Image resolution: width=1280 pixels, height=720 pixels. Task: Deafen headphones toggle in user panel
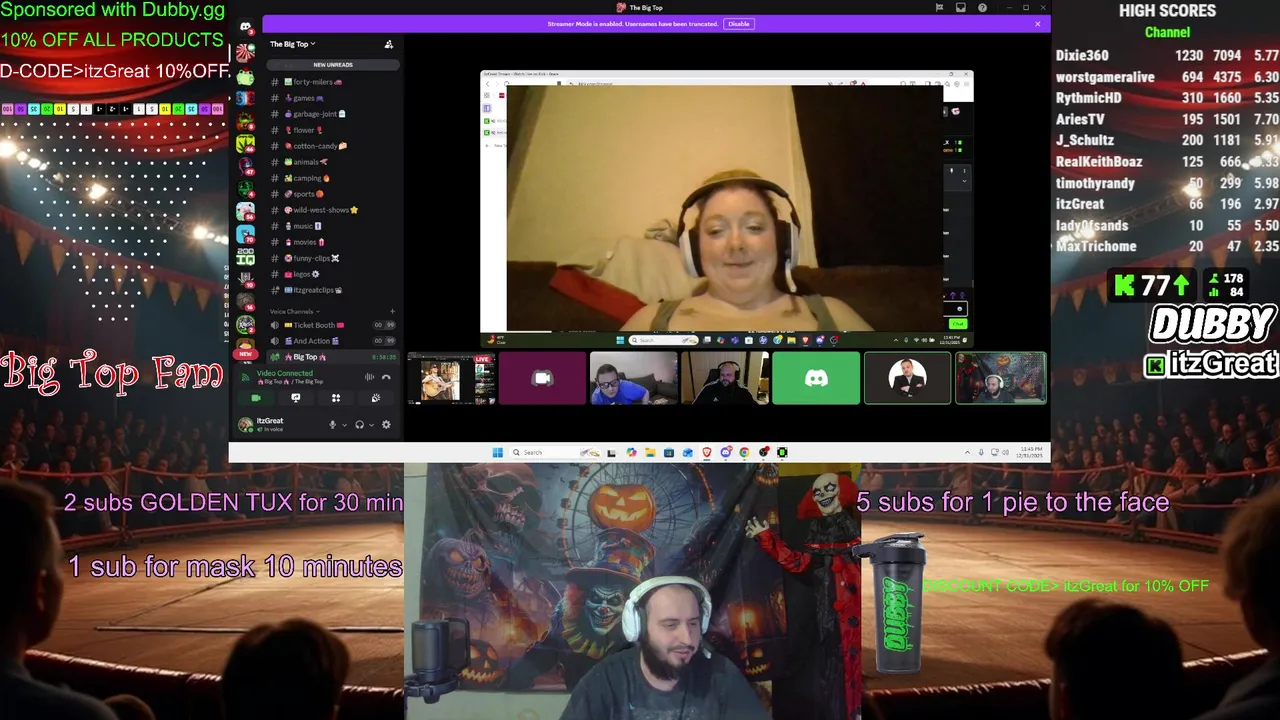[359, 425]
